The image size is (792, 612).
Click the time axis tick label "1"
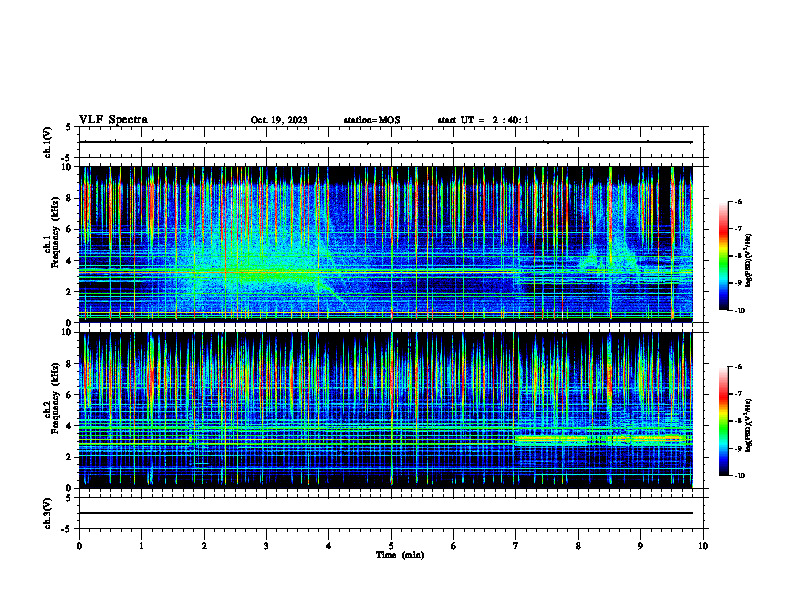coord(141,546)
